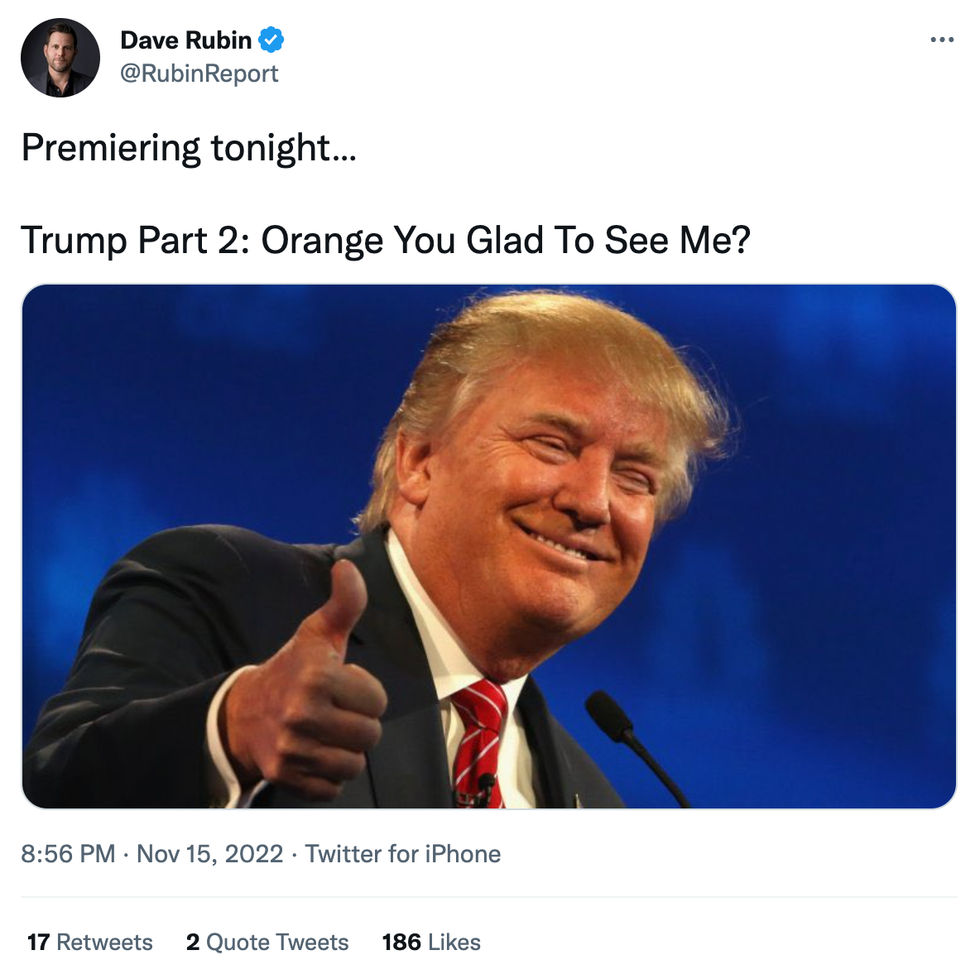Click the "Premiering tonight..." tweet text
This screenshot has width=980, height=978.
(x=188, y=148)
